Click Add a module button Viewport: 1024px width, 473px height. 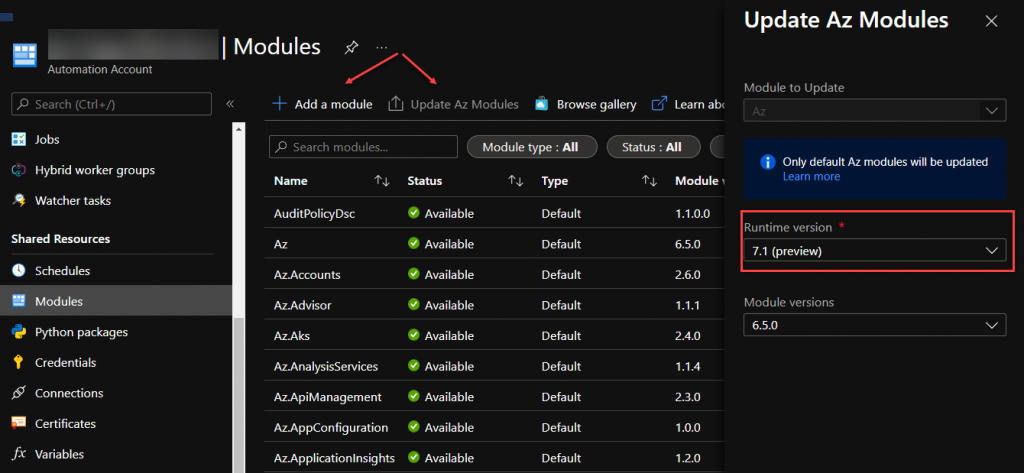(x=322, y=104)
